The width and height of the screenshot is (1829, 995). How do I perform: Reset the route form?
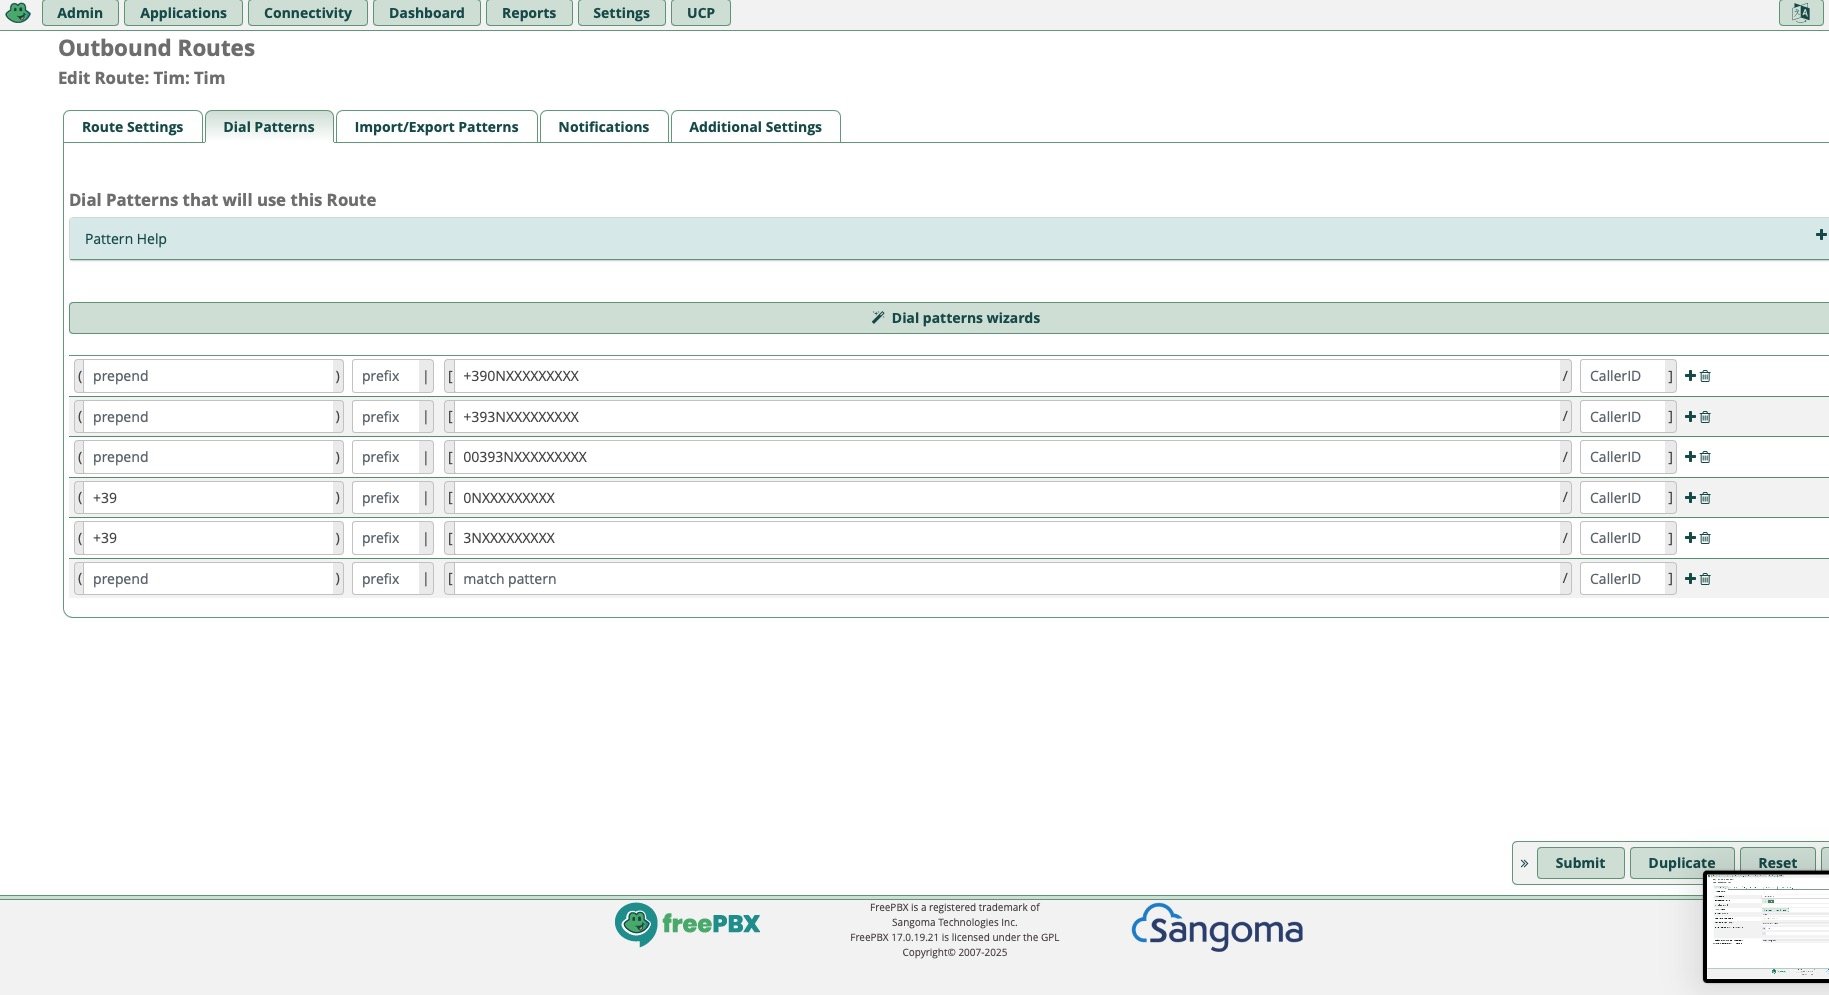[1777, 863]
